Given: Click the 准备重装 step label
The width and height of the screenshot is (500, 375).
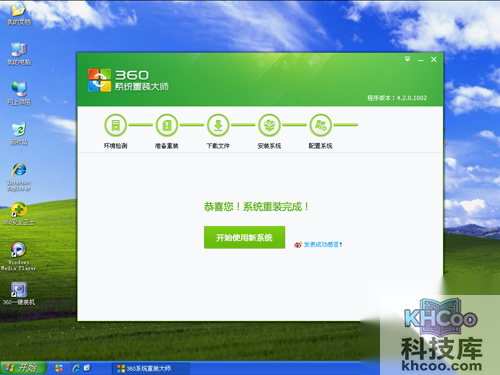Looking at the screenshot, I should click(x=167, y=146).
